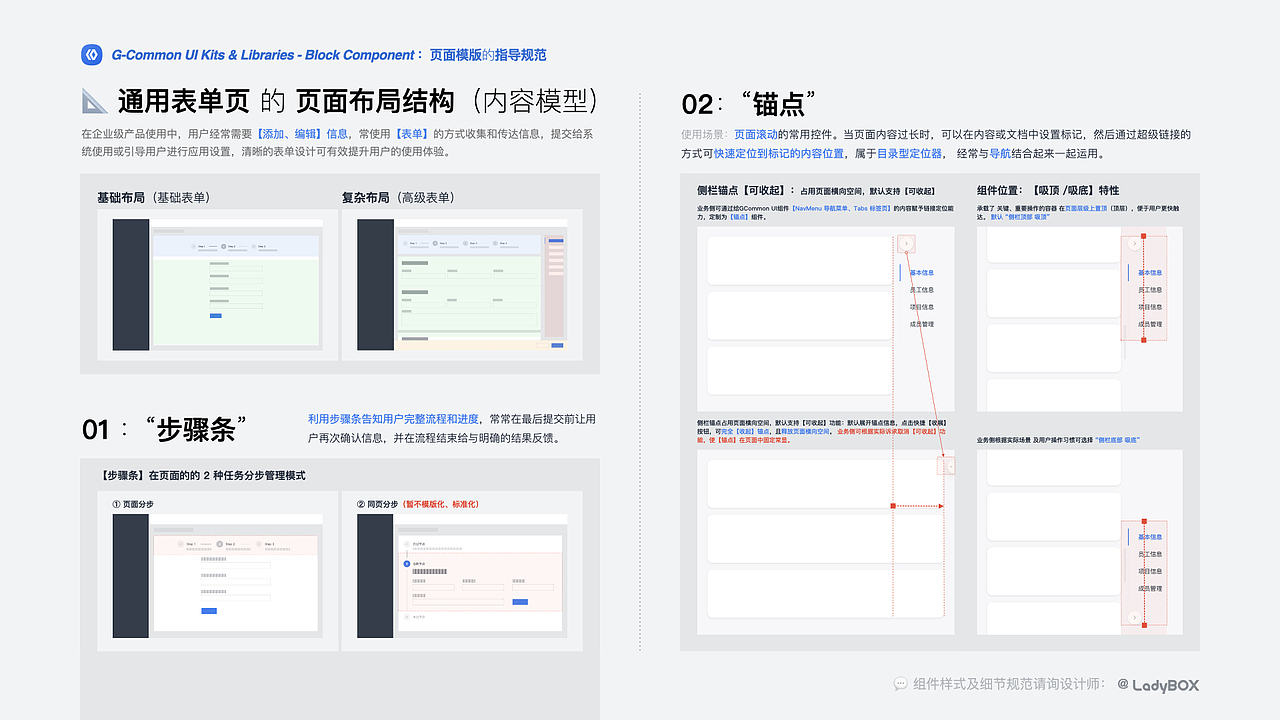This screenshot has width=1280, height=720.
Task: Click the completed top step circle in 同页分步 mockup
Action: coord(407,544)
